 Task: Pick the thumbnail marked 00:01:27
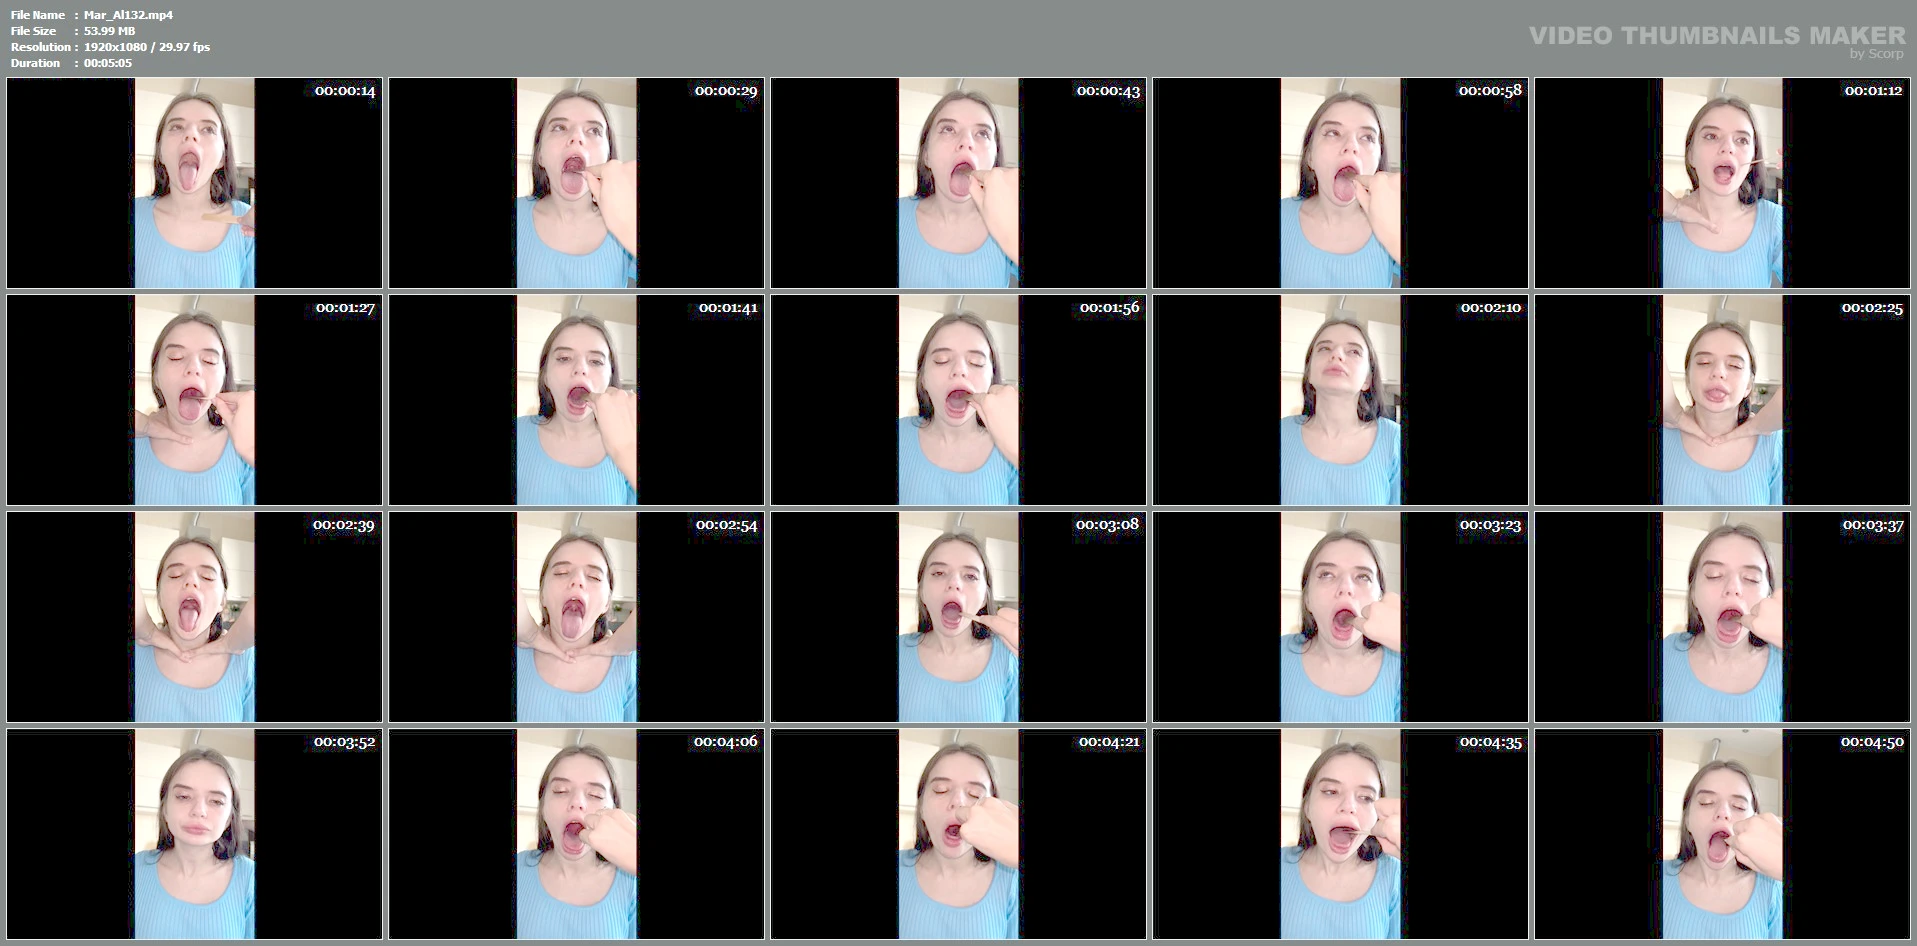(x=195, y=400)
